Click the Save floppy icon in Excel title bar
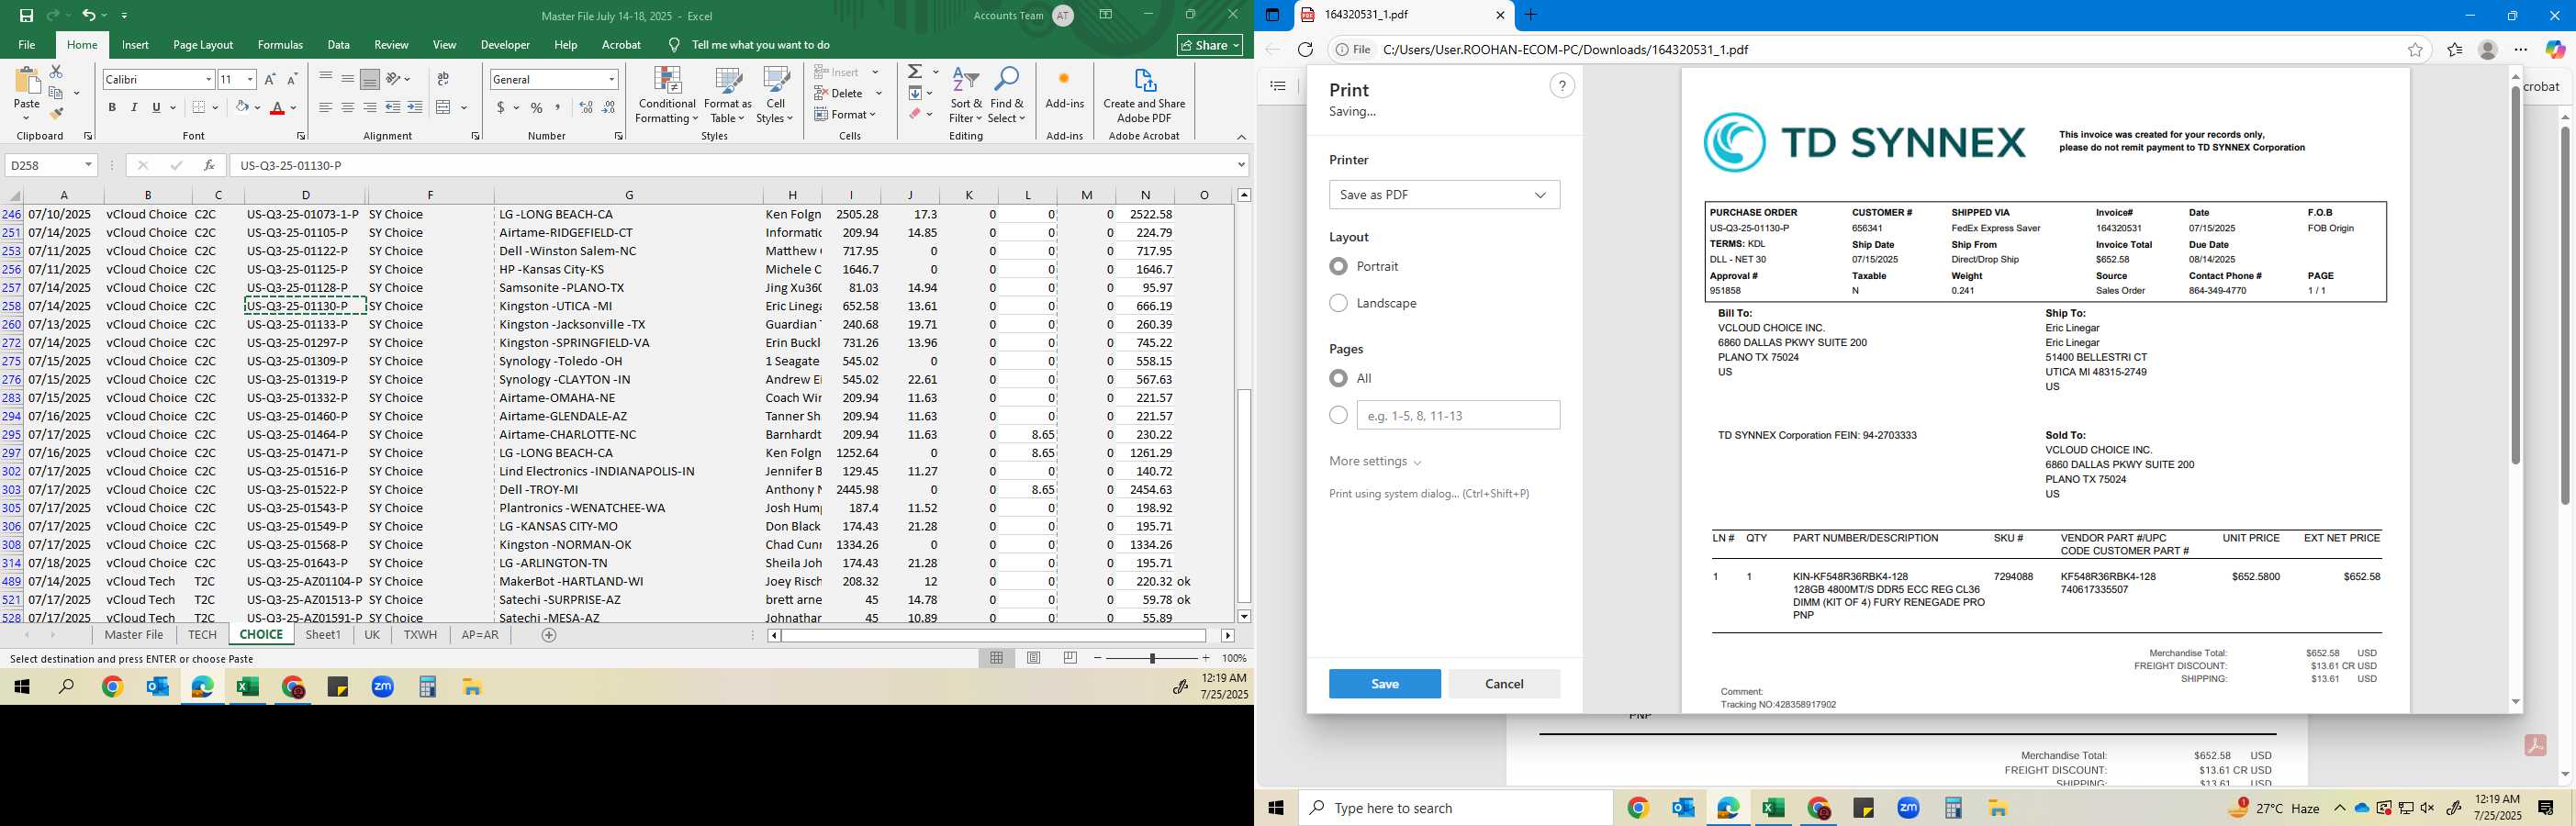Screen dimensions: 2576x826 click(x=27, y=15)
